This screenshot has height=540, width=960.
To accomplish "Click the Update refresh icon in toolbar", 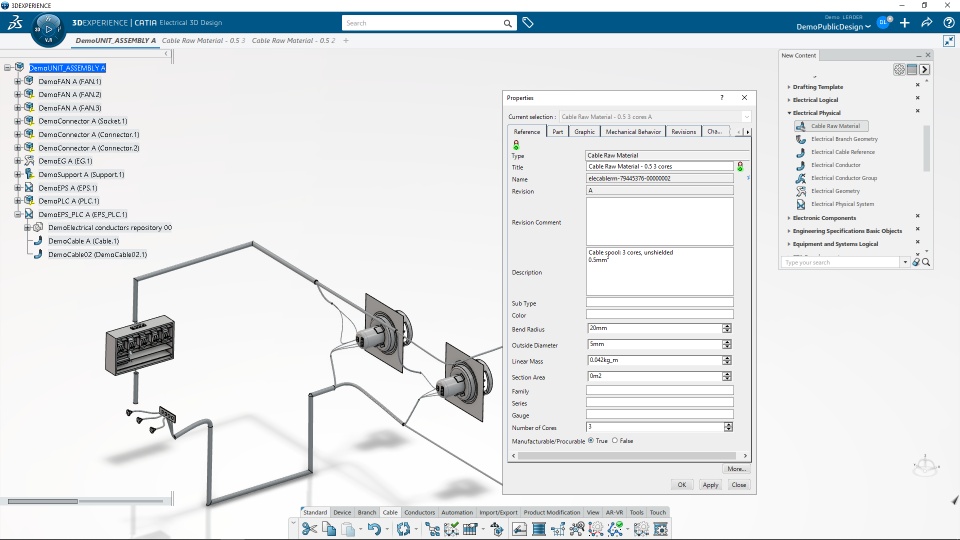I will tap(403, 528).
